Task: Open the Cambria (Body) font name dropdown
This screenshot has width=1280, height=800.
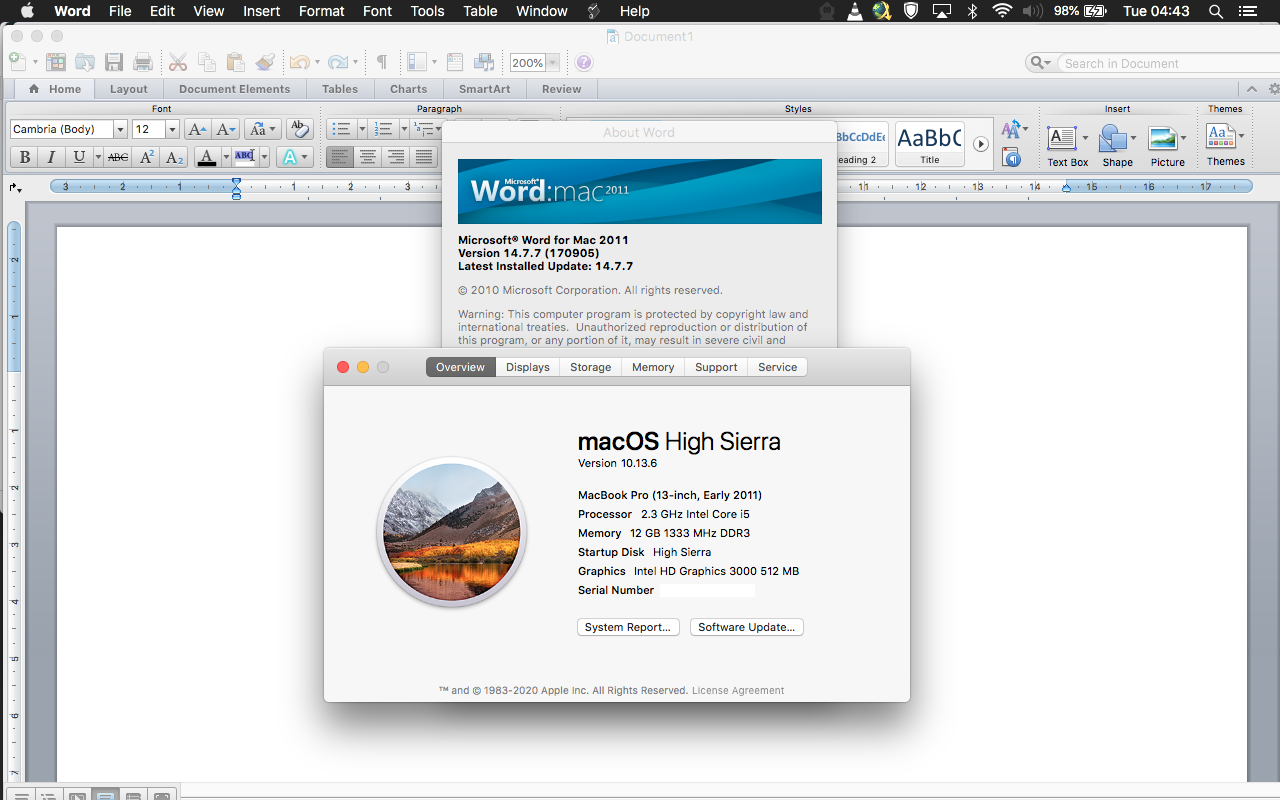Action: pos(120,129)
